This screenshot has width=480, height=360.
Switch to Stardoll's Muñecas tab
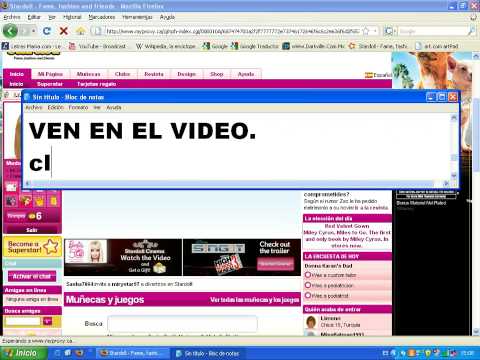click(88, 74)
